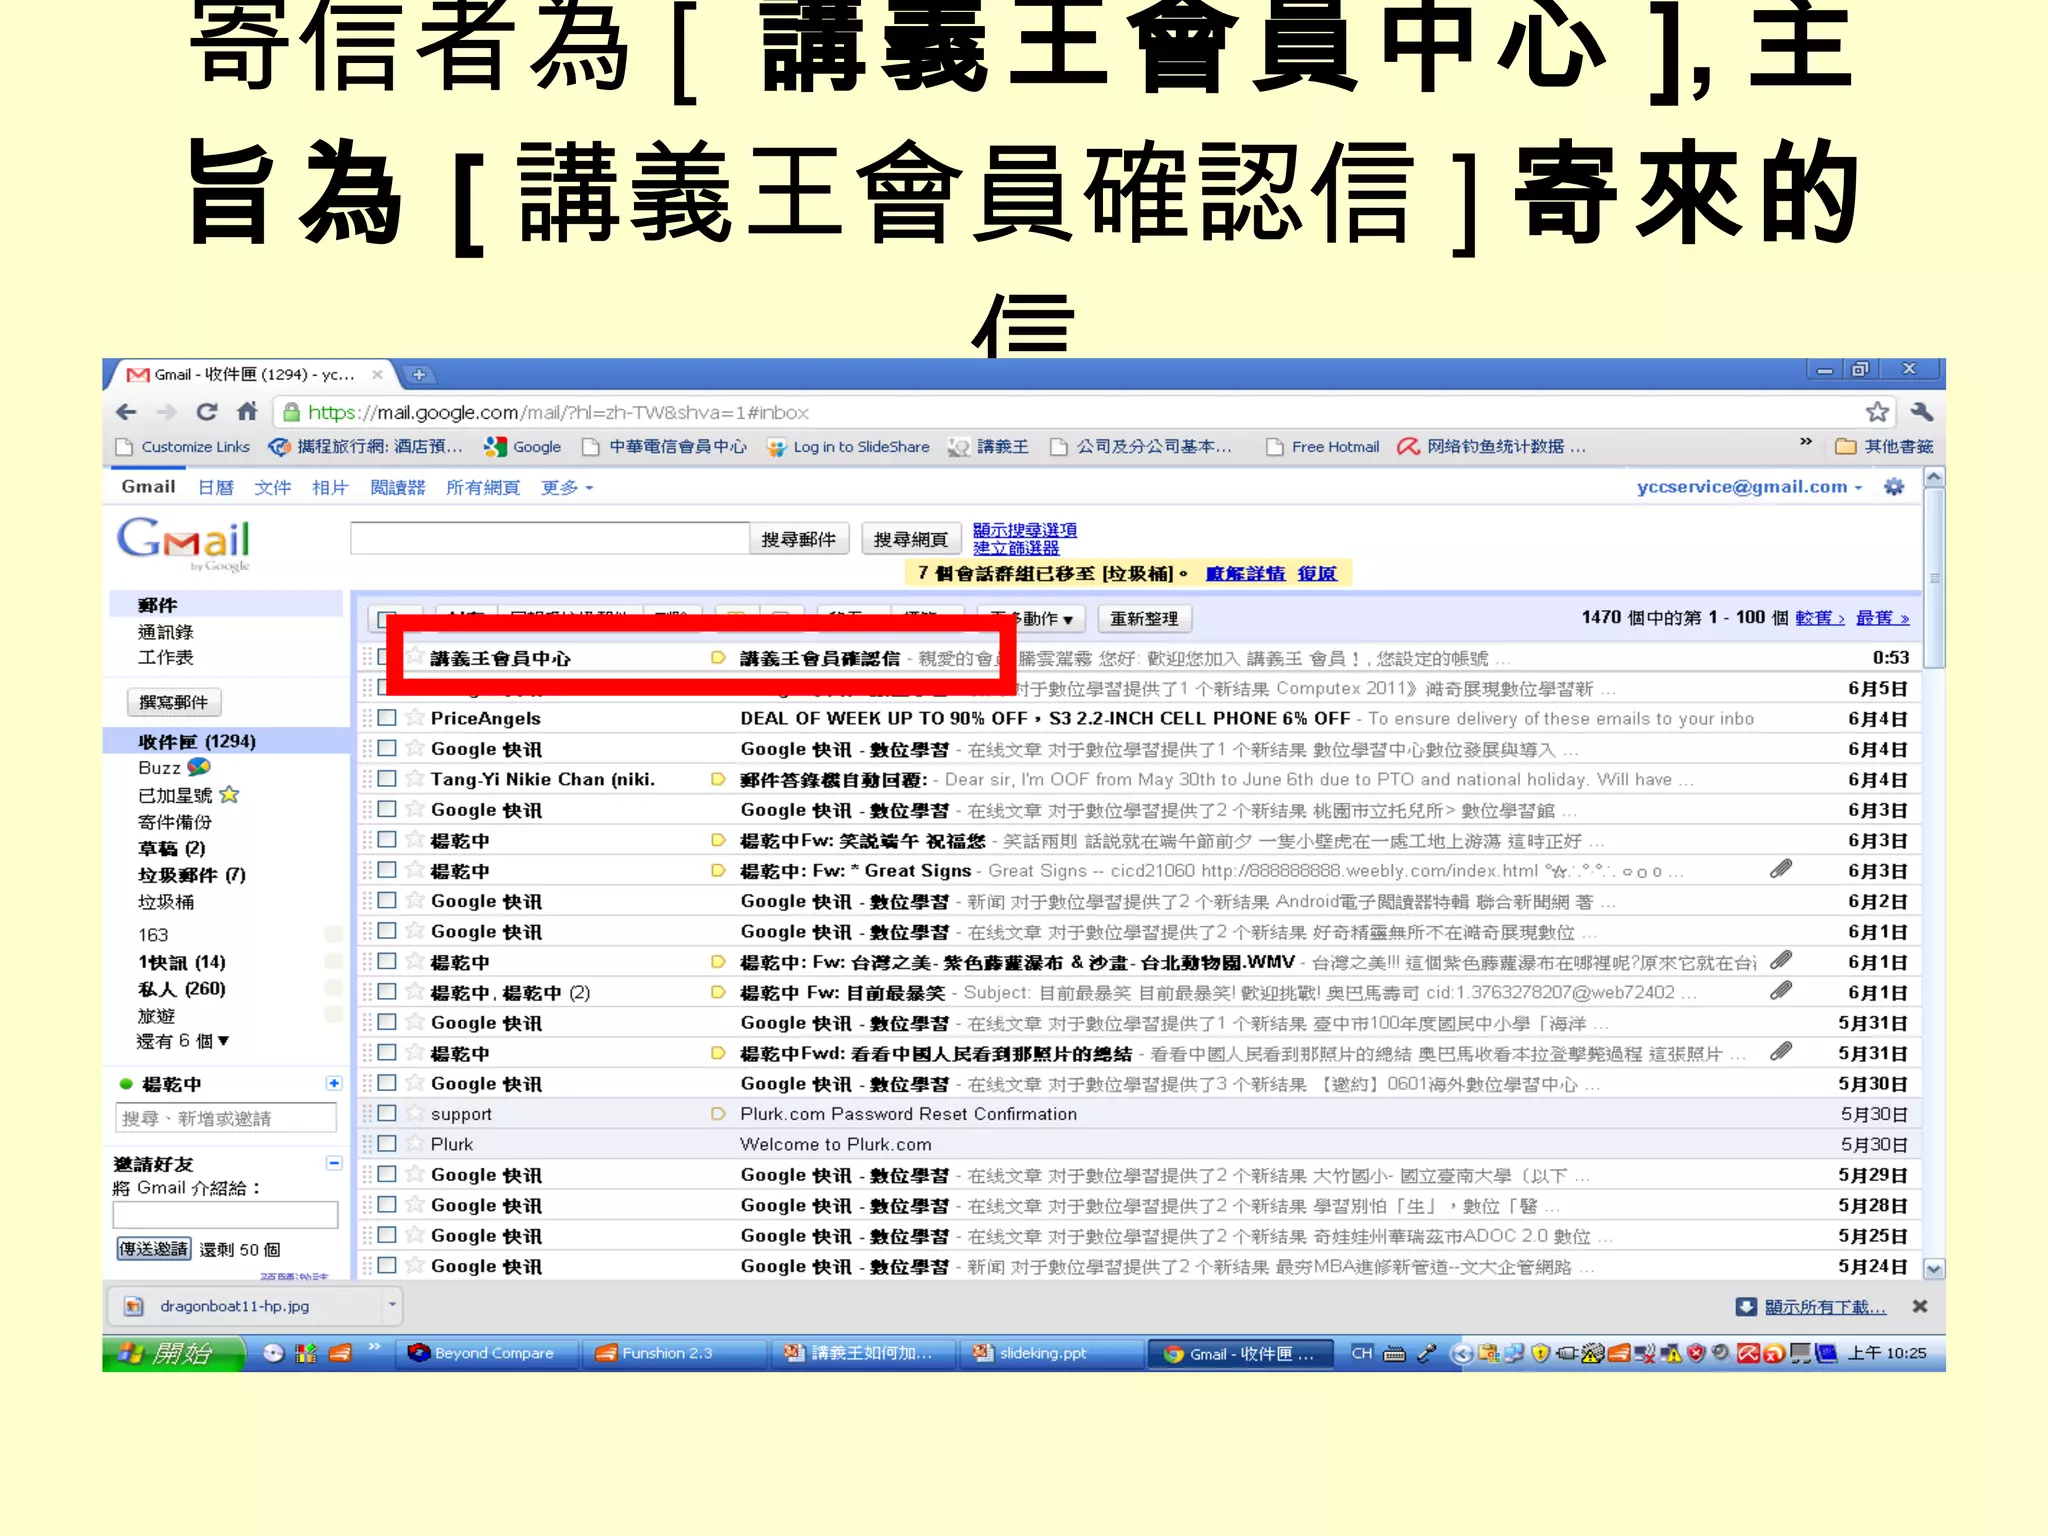Star the Tang-Yi Nikie Chan message
The image size is (2048, 1536).
tap(414, 778)
